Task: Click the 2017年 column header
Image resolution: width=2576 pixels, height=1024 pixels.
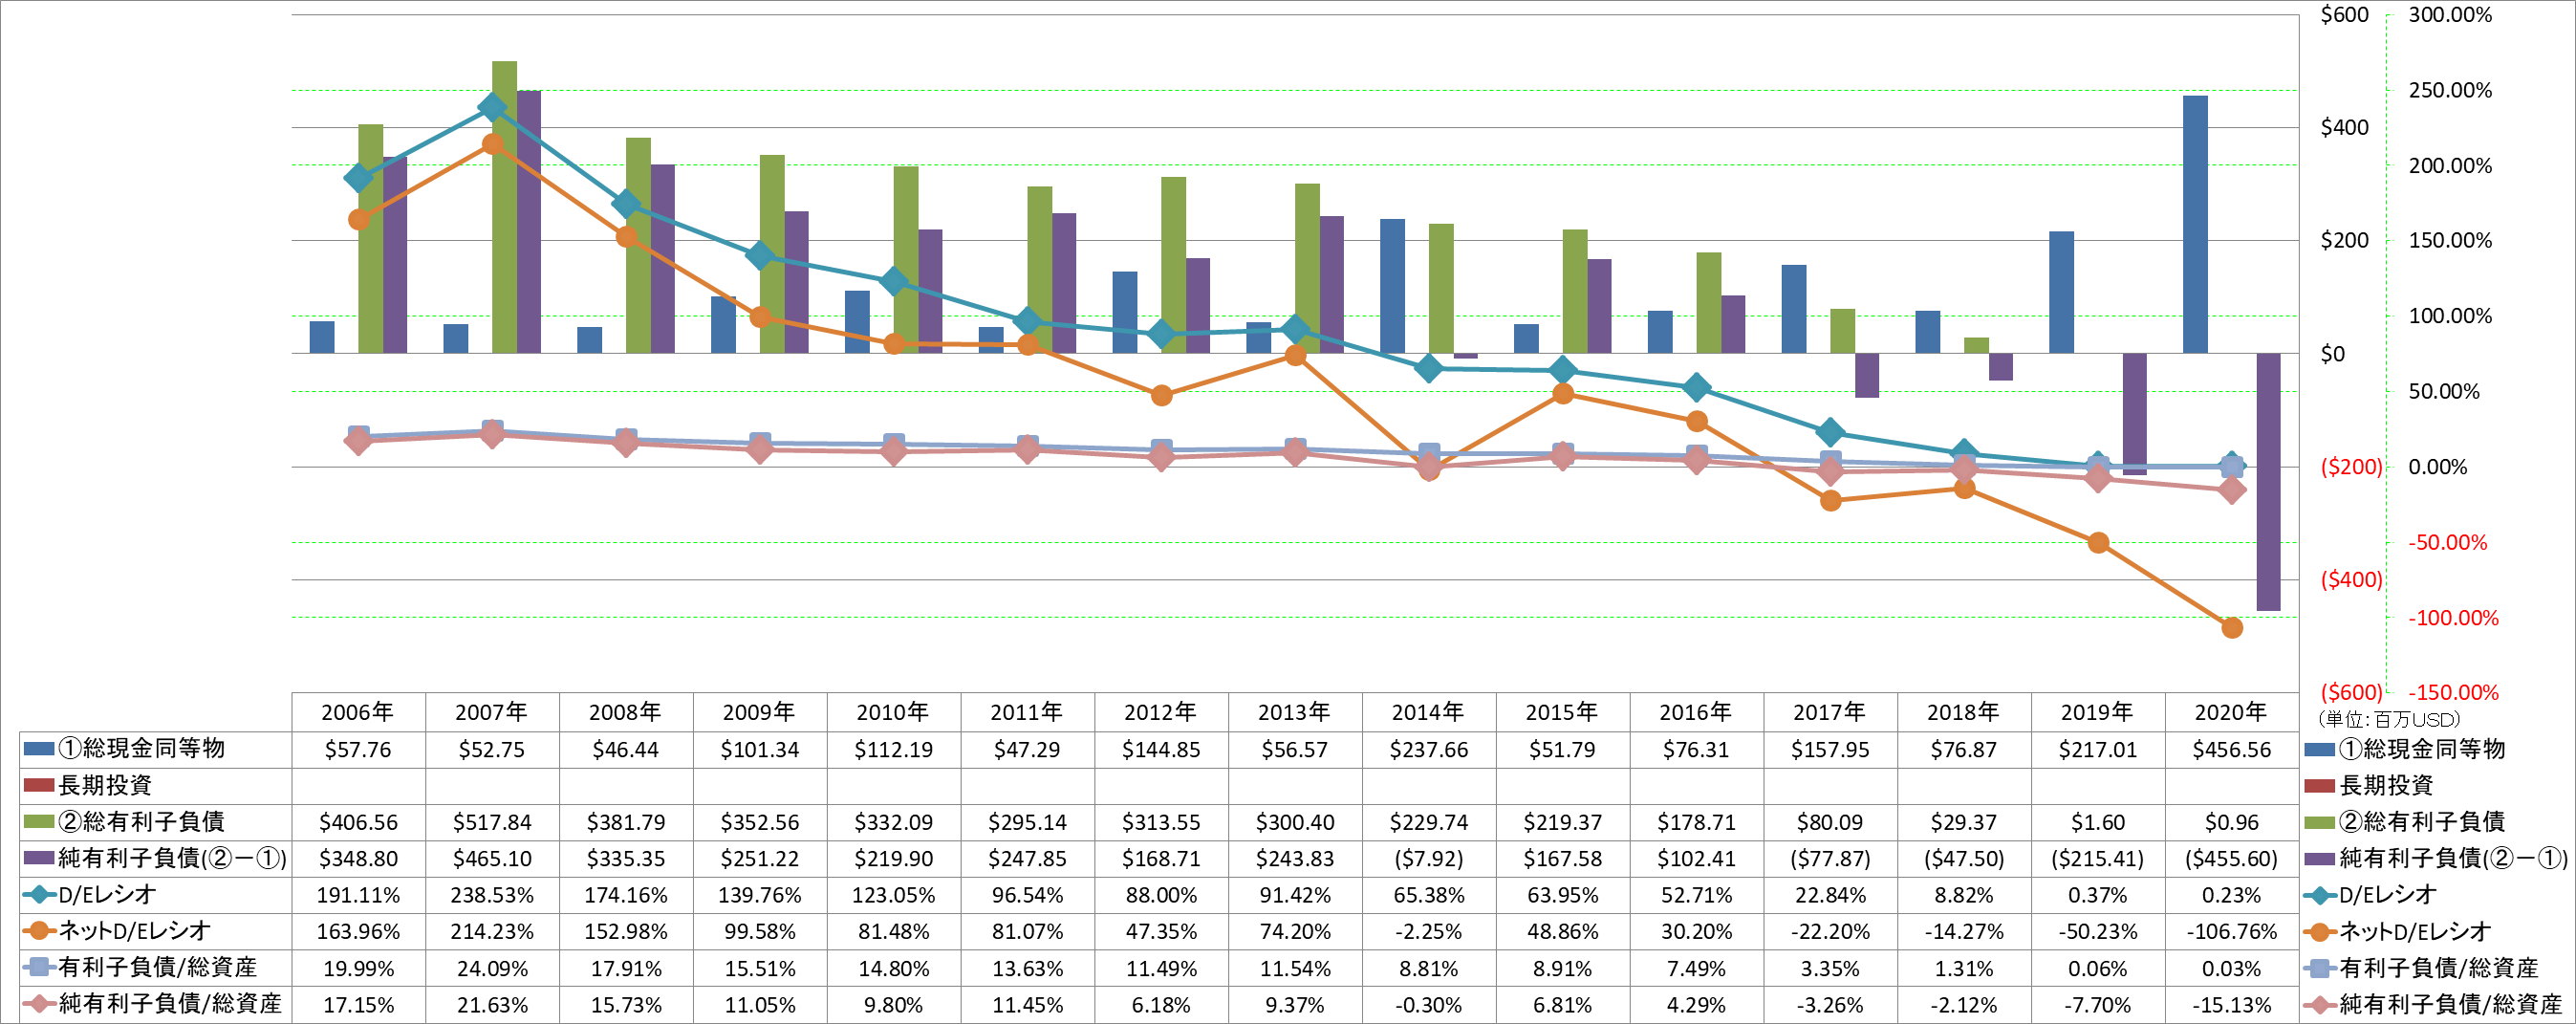Action: click(x=1830, y=712)
